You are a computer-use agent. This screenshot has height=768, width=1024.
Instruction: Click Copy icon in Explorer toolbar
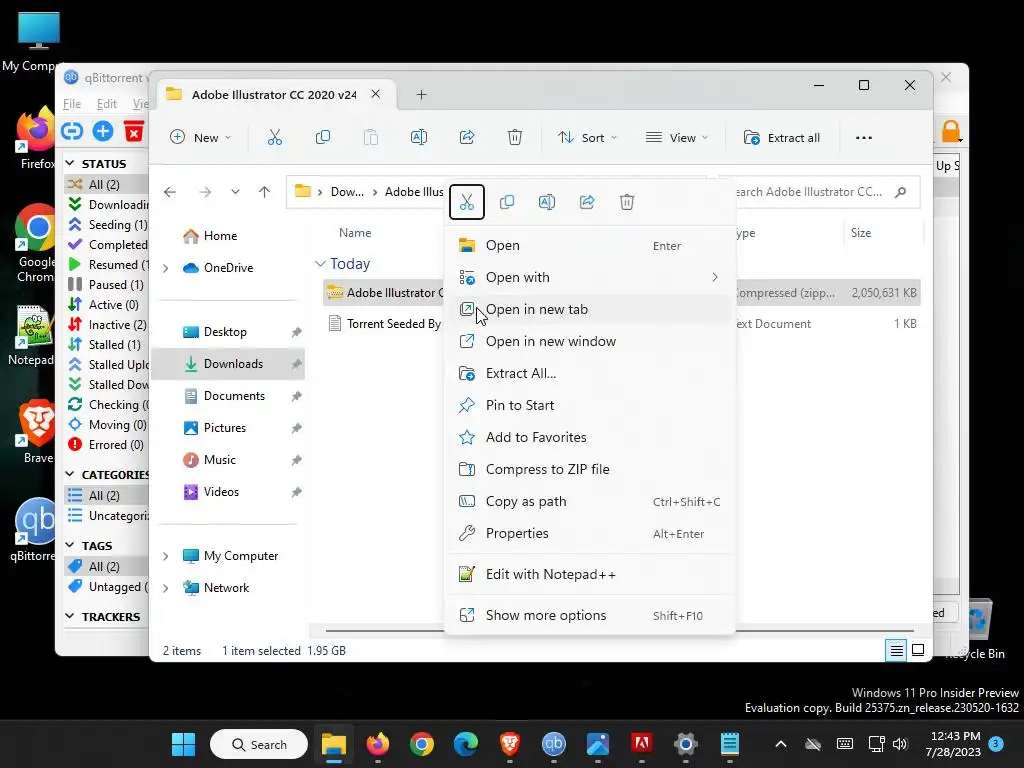click(x=323, y=137)
